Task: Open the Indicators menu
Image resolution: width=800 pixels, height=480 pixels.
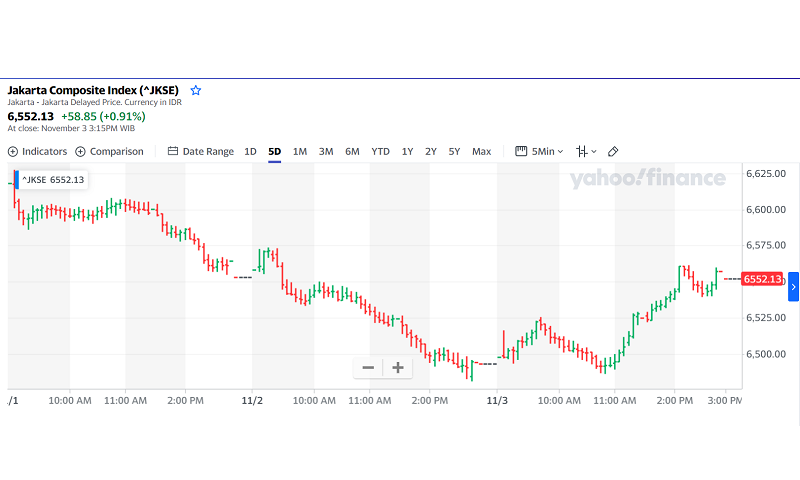Action: tap(37, 151)
